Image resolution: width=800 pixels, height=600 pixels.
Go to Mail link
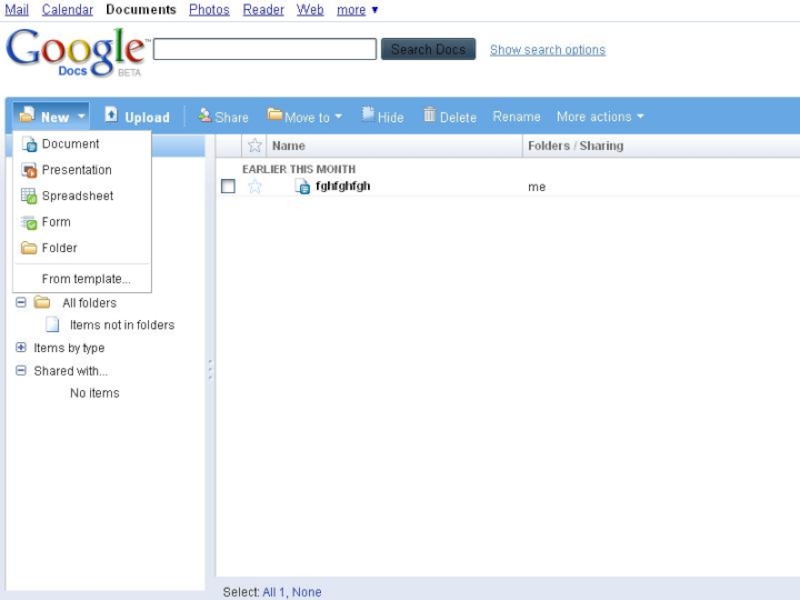click(x=17, y=9)
